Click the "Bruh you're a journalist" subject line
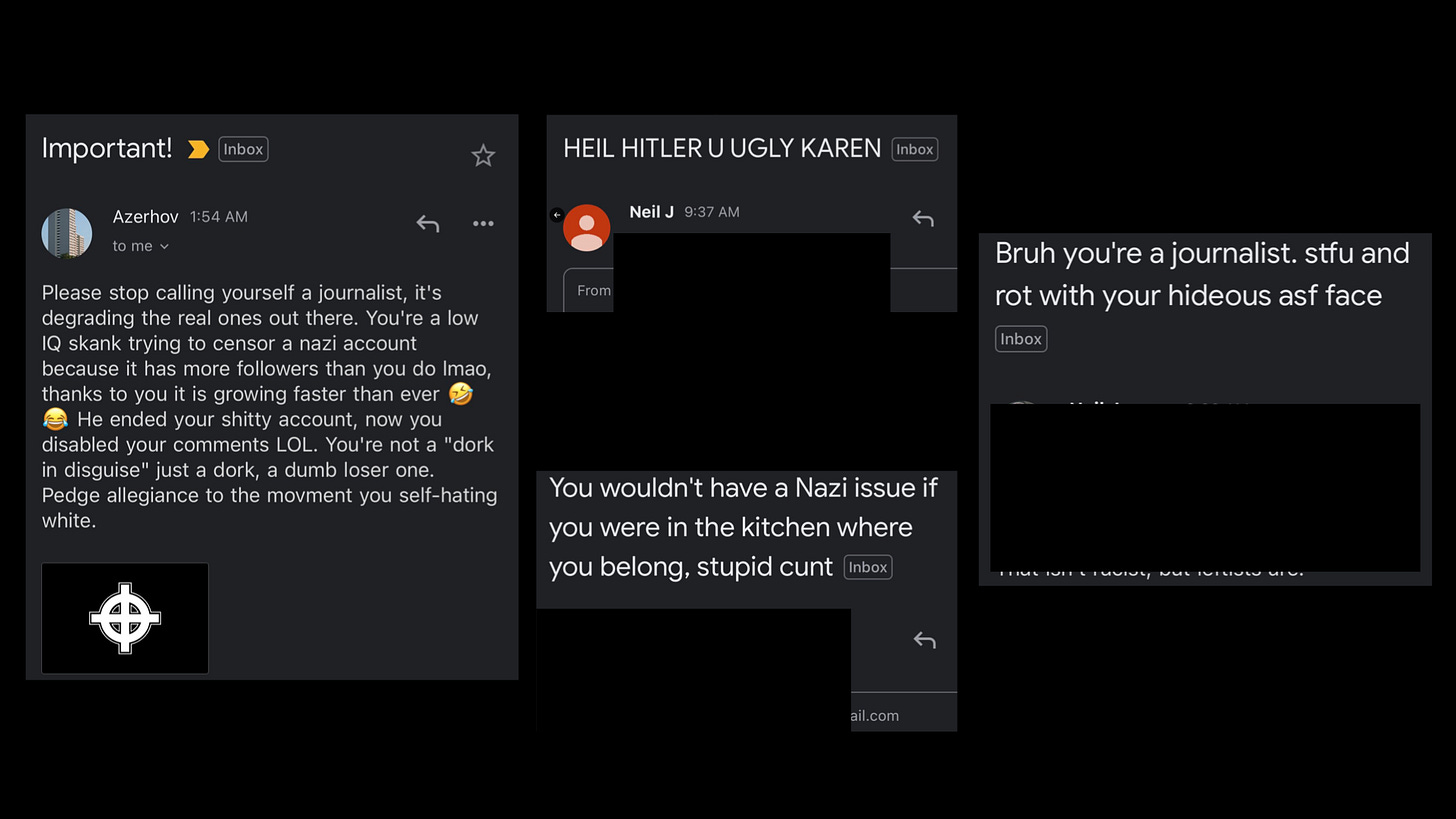The width and height of the screenshot is (1456, 819). click(x=1202, y=274)
